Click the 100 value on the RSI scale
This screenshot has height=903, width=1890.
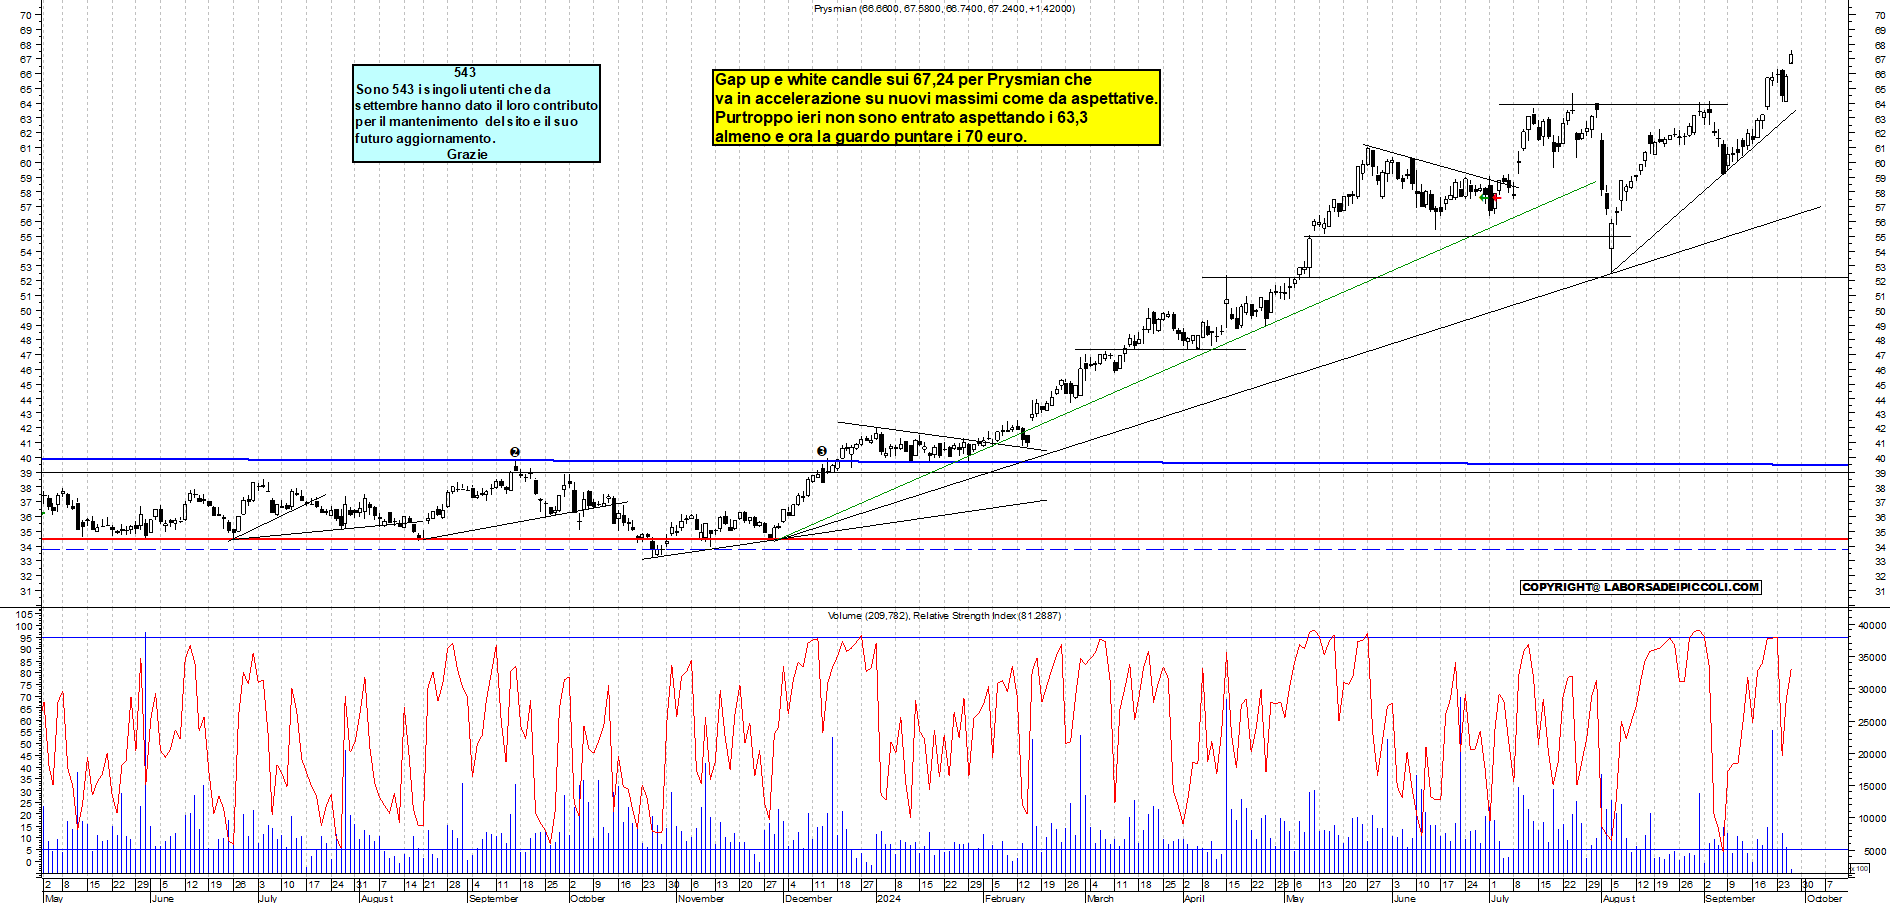click(x=25, y=626)
